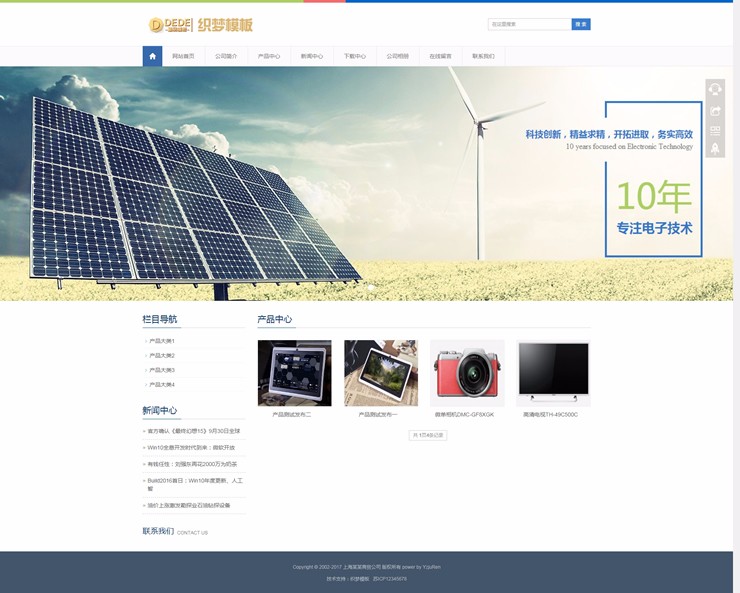Open the Win10 全意开放 news item
This screenshot has height=593, width=740.
coord(191,447)
